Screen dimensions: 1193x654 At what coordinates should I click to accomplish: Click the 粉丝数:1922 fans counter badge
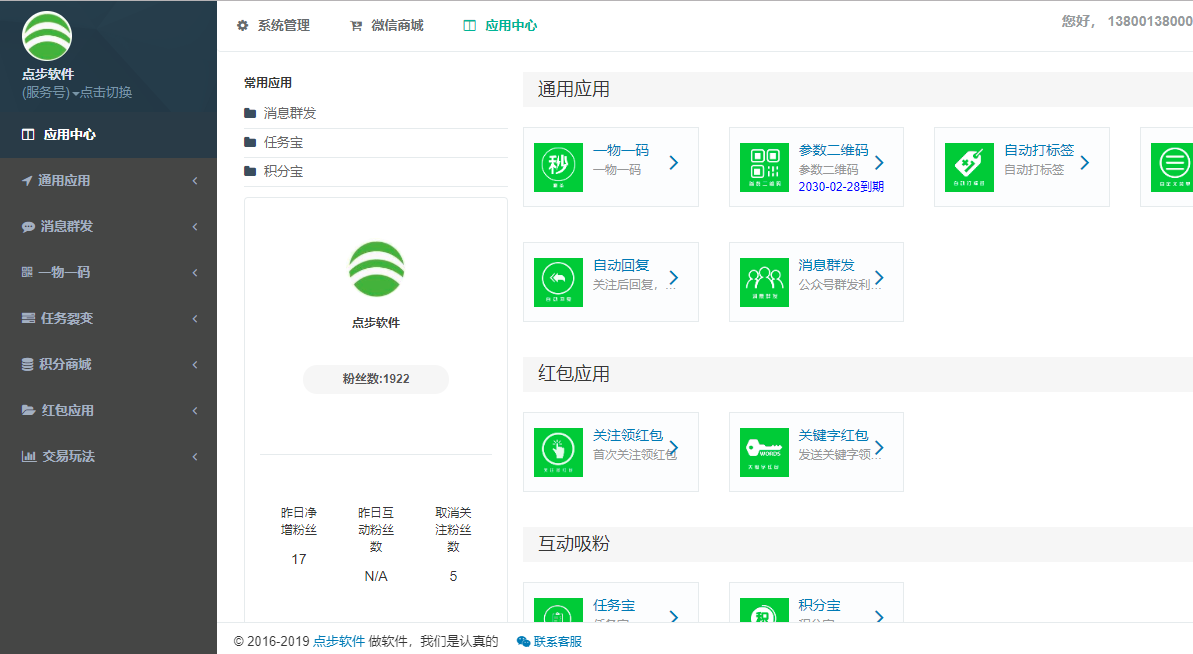(375, 379)
